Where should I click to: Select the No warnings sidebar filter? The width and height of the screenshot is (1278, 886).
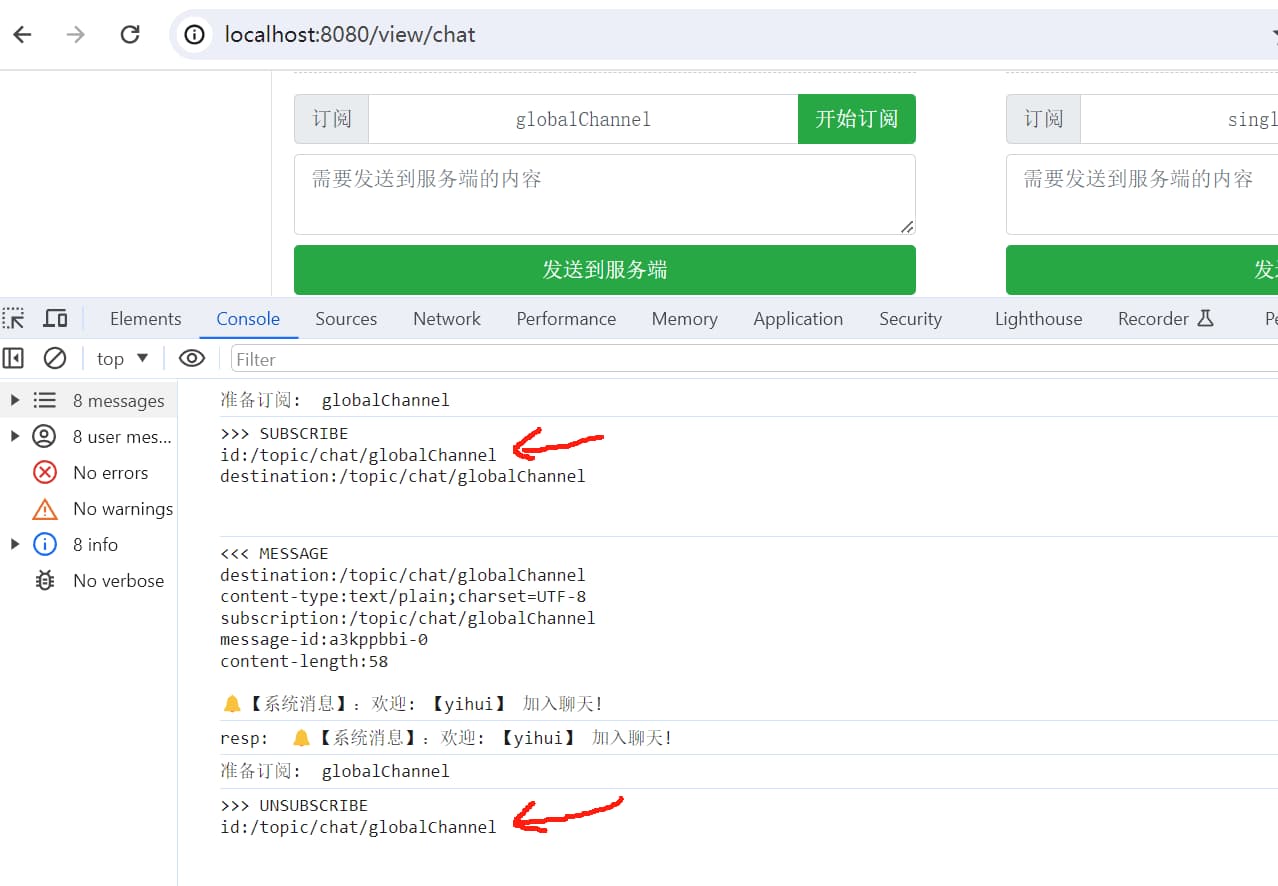[x=122, y=509]
